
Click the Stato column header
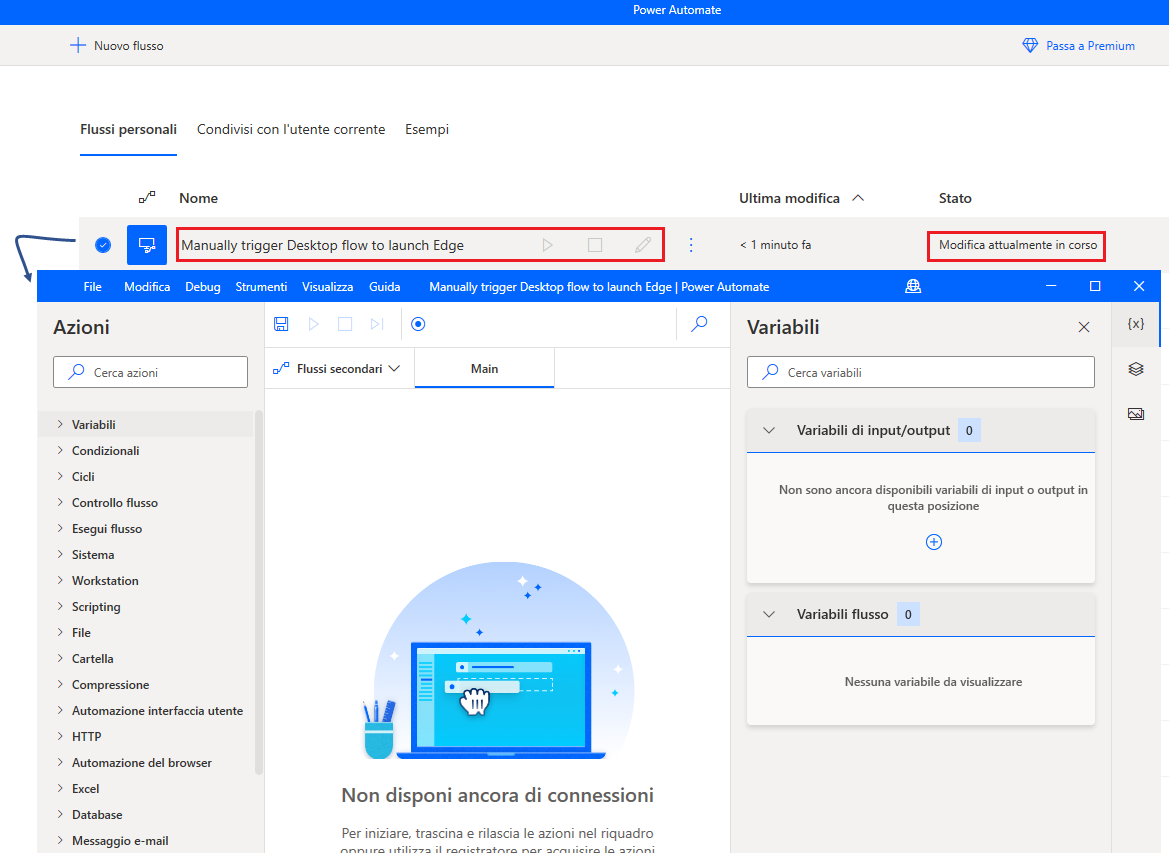pos(955,198)
